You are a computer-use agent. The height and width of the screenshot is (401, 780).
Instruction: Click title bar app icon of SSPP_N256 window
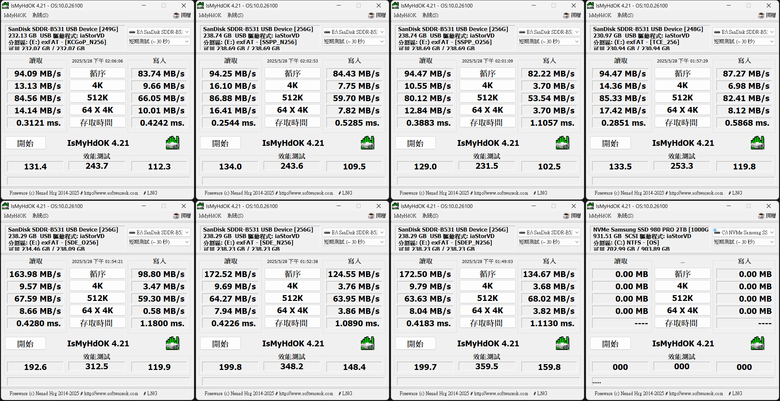[201, 5]
